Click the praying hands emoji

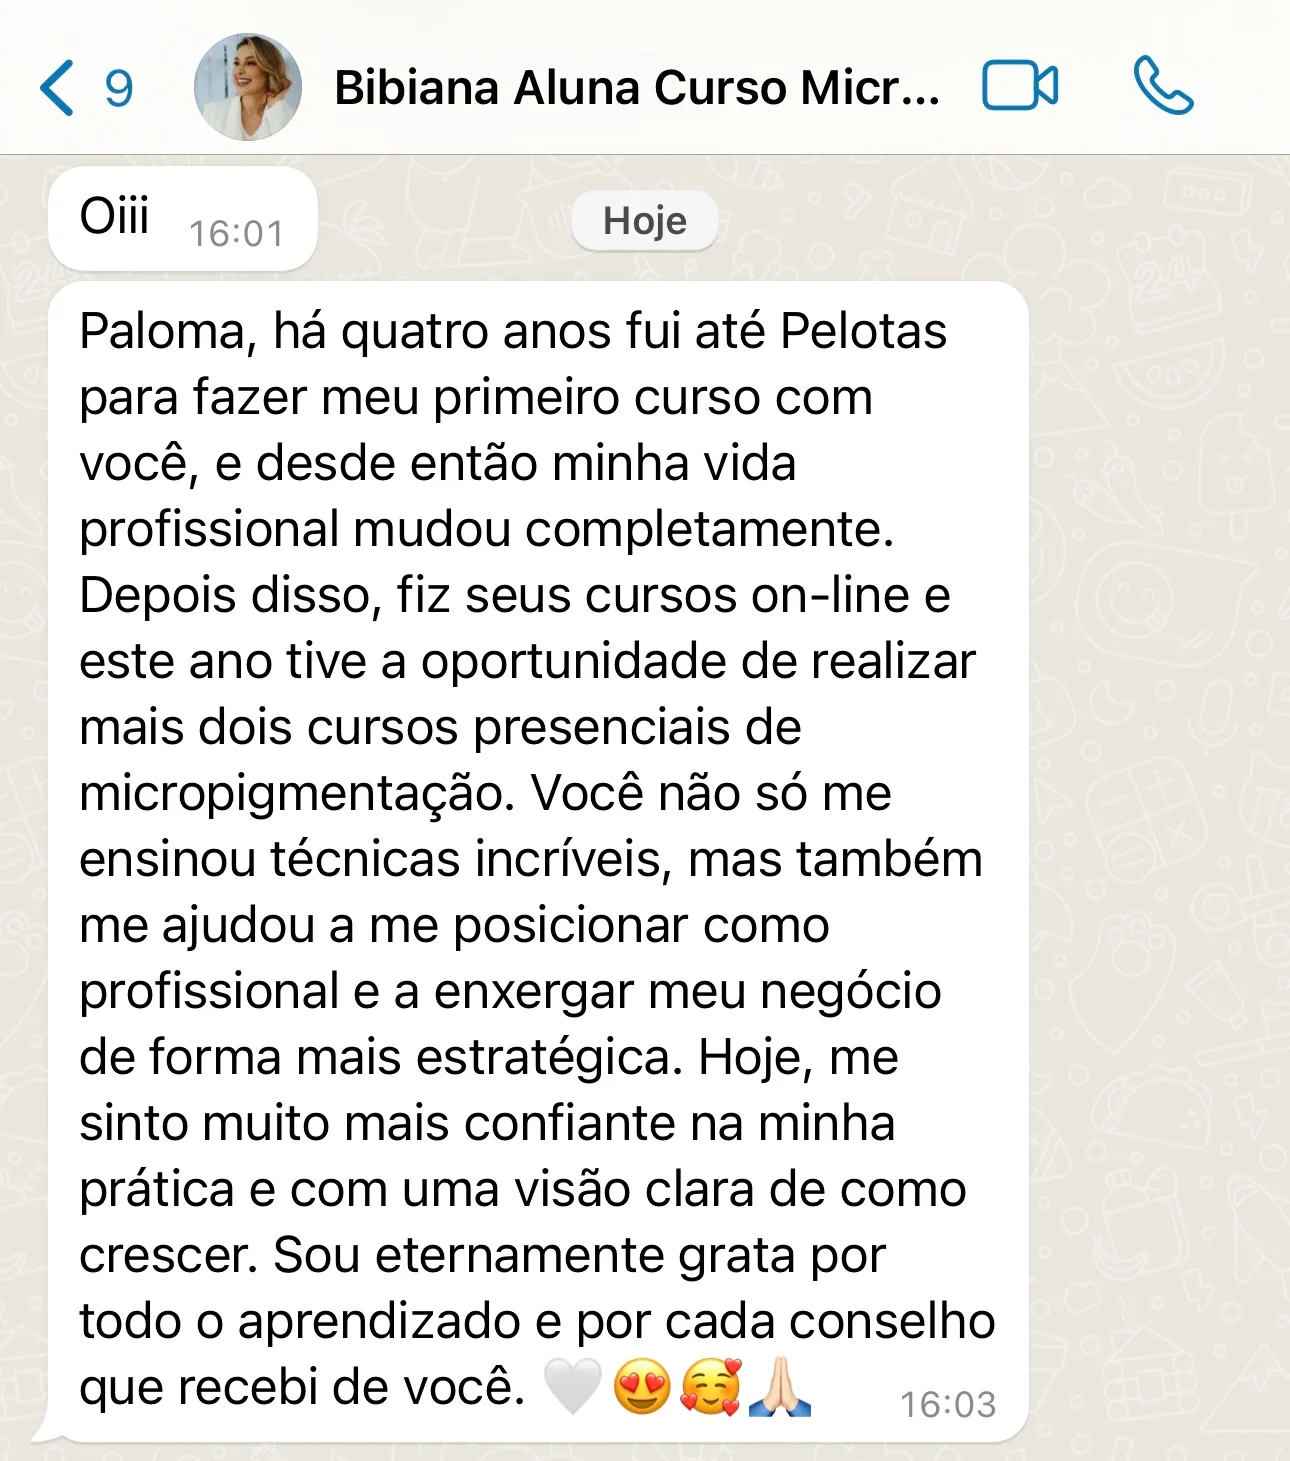click(781, 1387)
